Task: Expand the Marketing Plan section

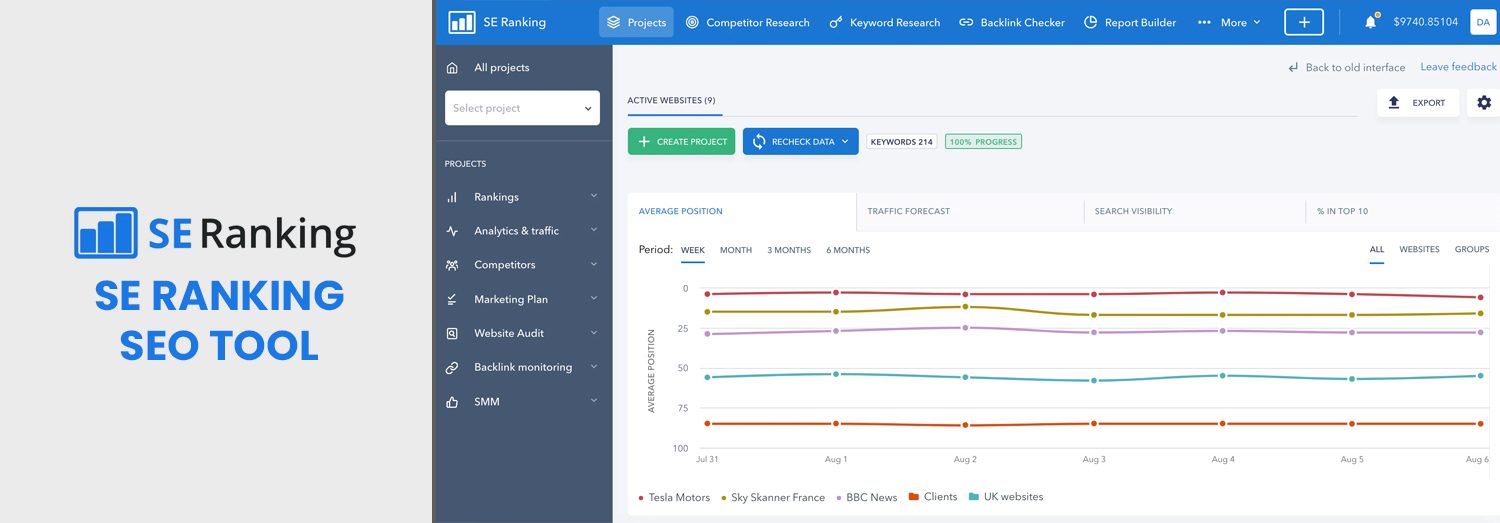Action: [594, 298]
